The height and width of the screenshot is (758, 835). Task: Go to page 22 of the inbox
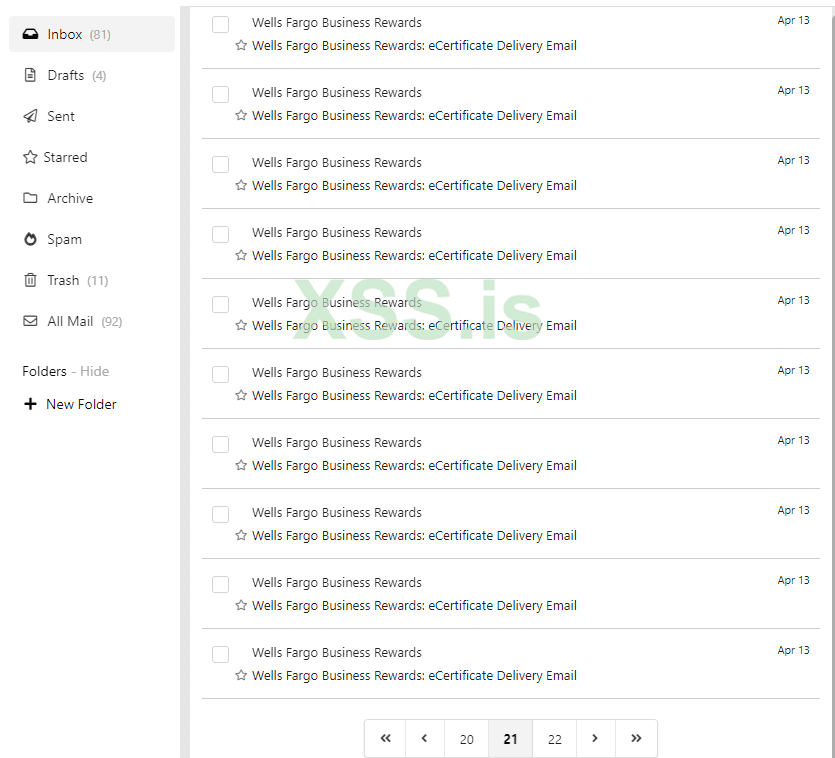554,739
